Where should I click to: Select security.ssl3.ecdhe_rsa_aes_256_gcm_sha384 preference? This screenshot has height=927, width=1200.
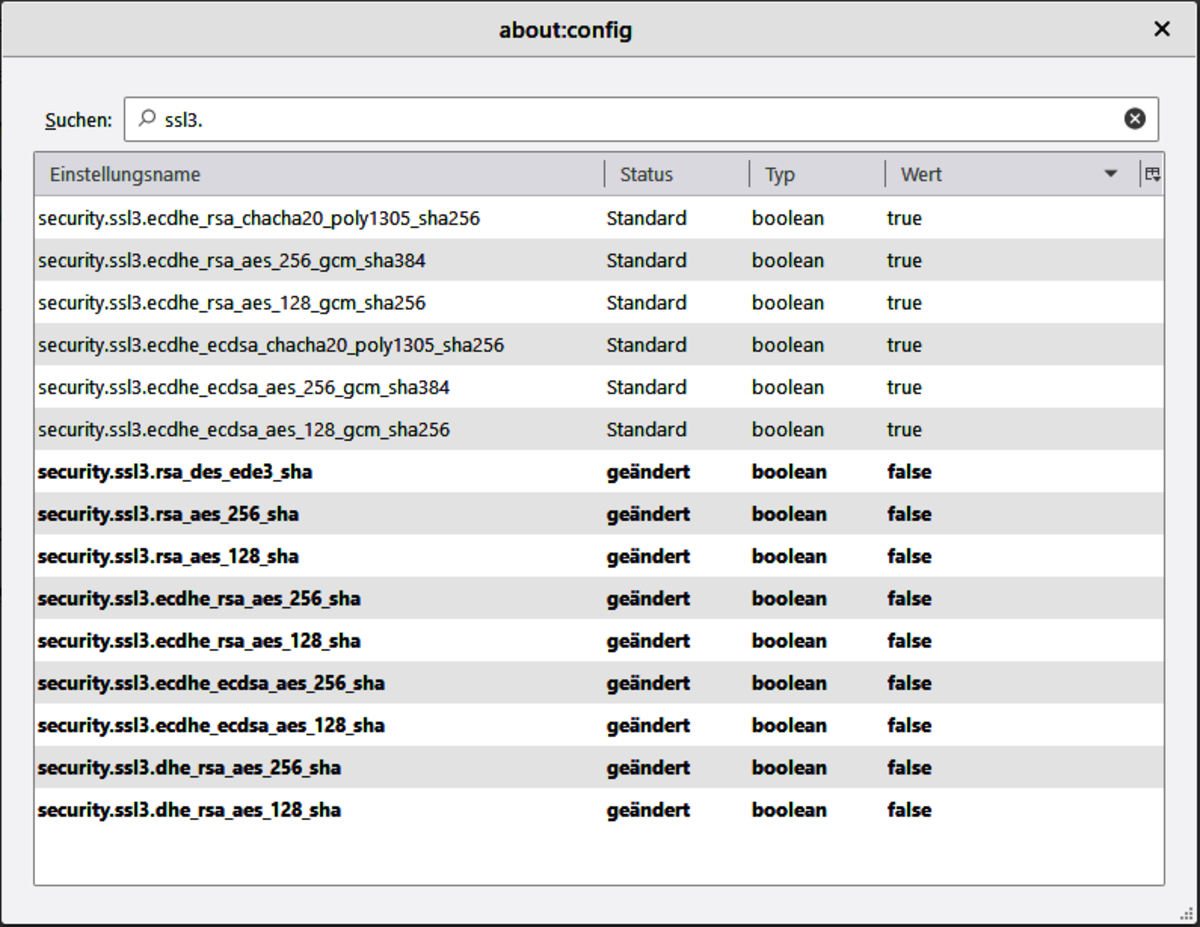[599, 260]
